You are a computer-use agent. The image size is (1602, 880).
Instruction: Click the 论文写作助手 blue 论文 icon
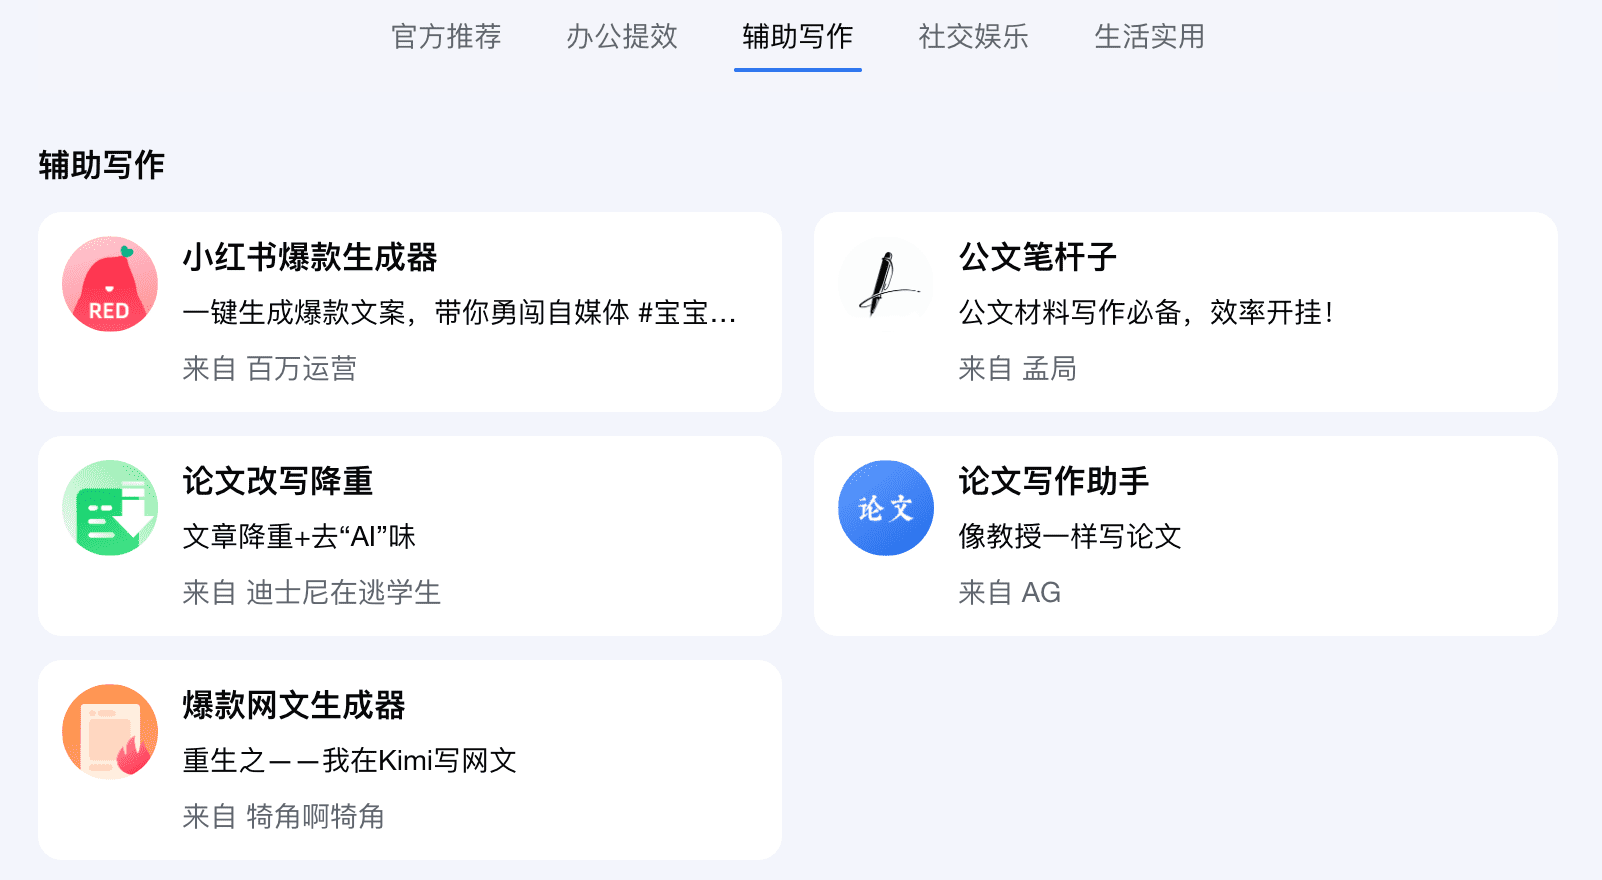point(886,508)
